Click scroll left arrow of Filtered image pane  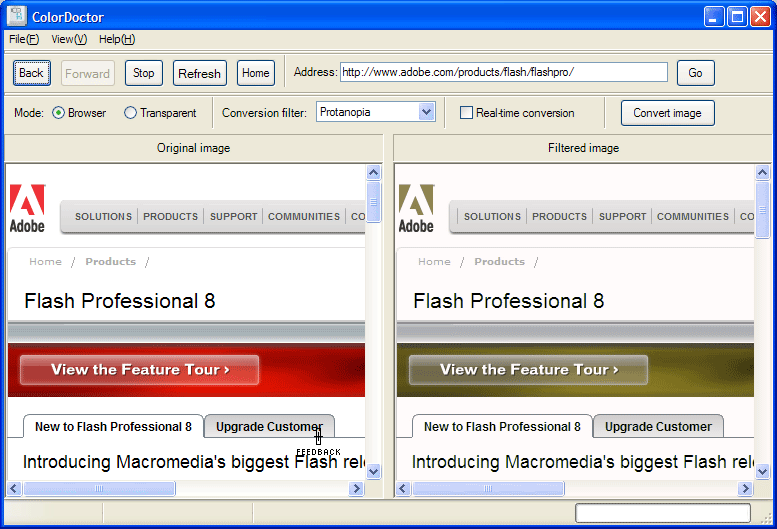pos(403,488)
